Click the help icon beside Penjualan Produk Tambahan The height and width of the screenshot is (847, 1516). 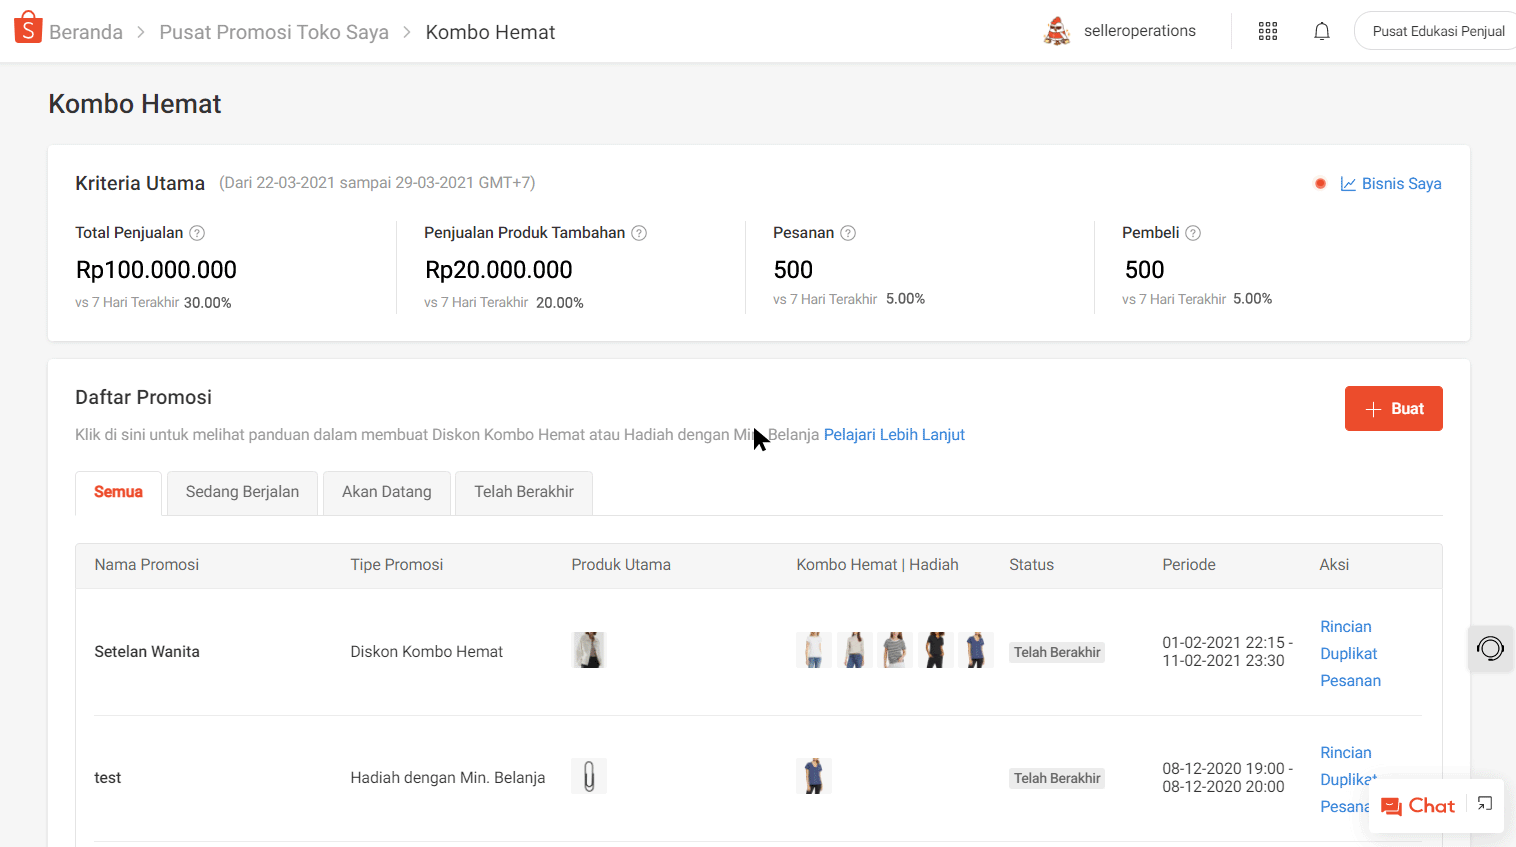pyautogui.click(x=639, y=233)
